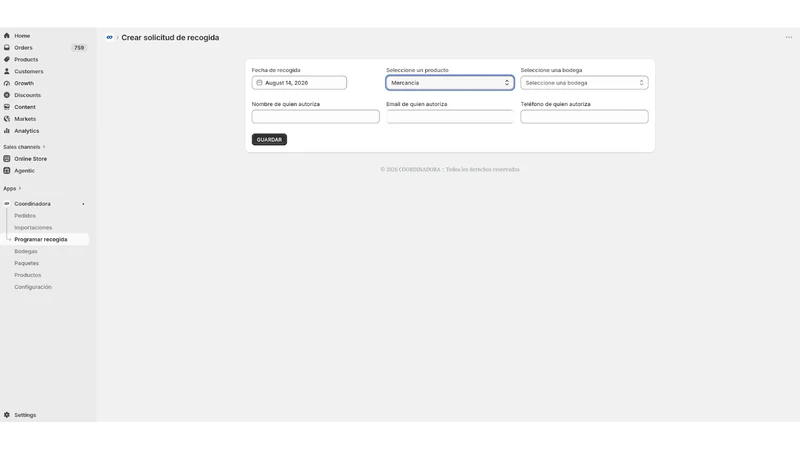Image resolution: width=800 pixels, height=450 pixels.
Task: Open the three-dot menu at top right
Action: click(789, 37)
